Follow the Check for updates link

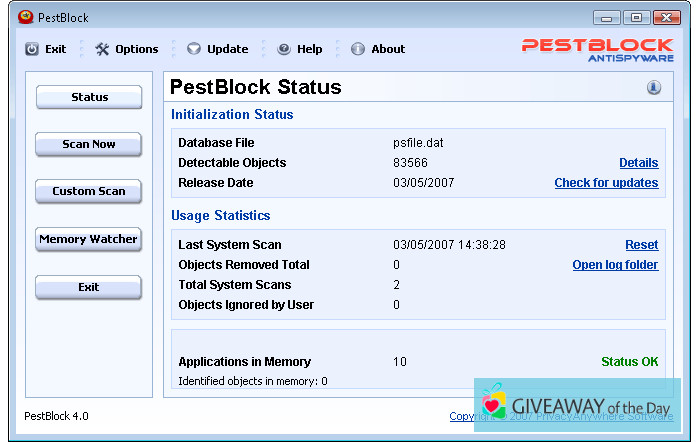pyautogui.click(x=606, y=183)
